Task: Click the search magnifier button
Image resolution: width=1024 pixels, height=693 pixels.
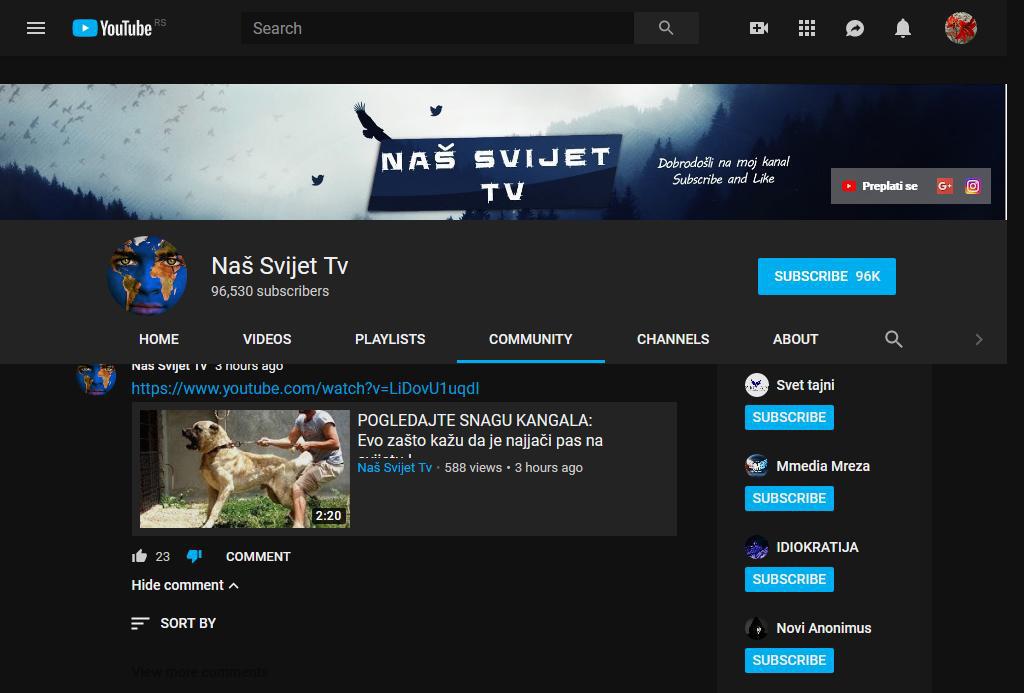Action: [666, 28]
